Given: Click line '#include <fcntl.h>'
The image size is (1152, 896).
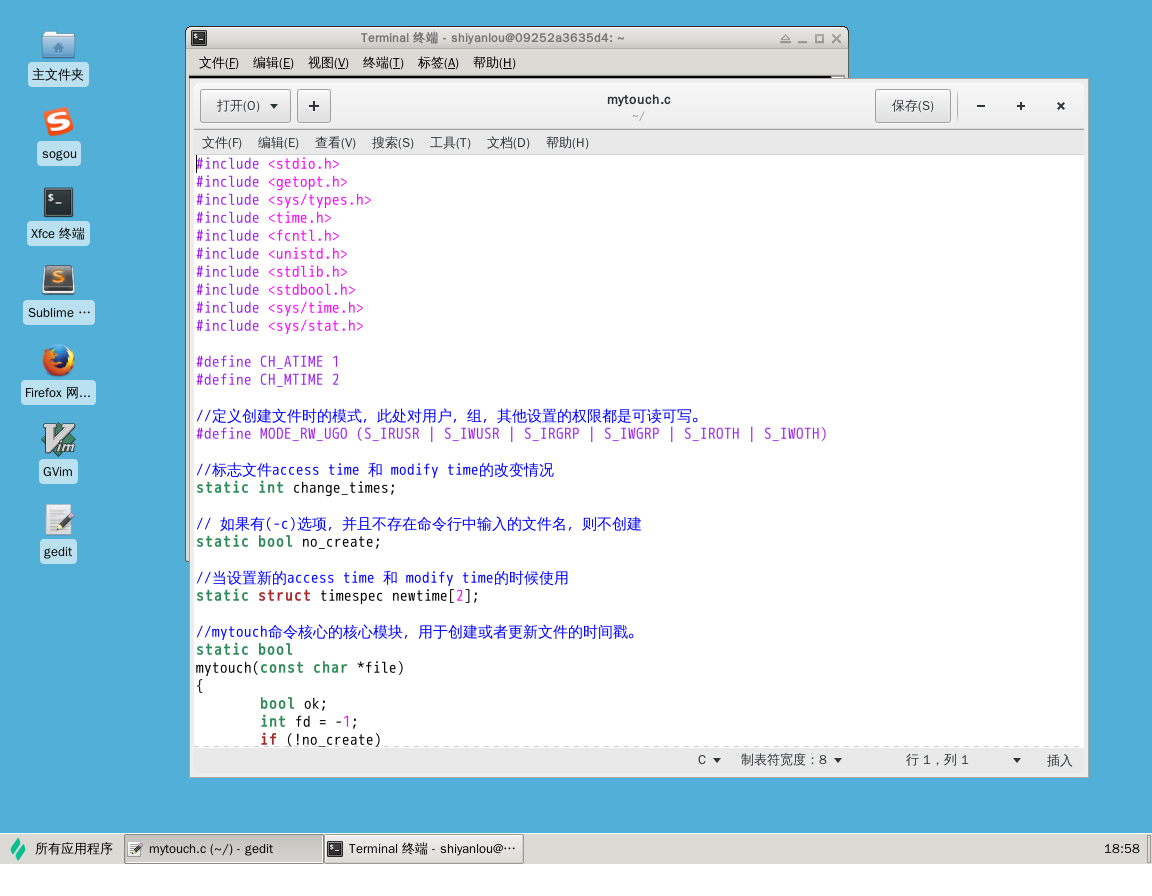Looking at the screenshot, I should (x=267, y=236).
